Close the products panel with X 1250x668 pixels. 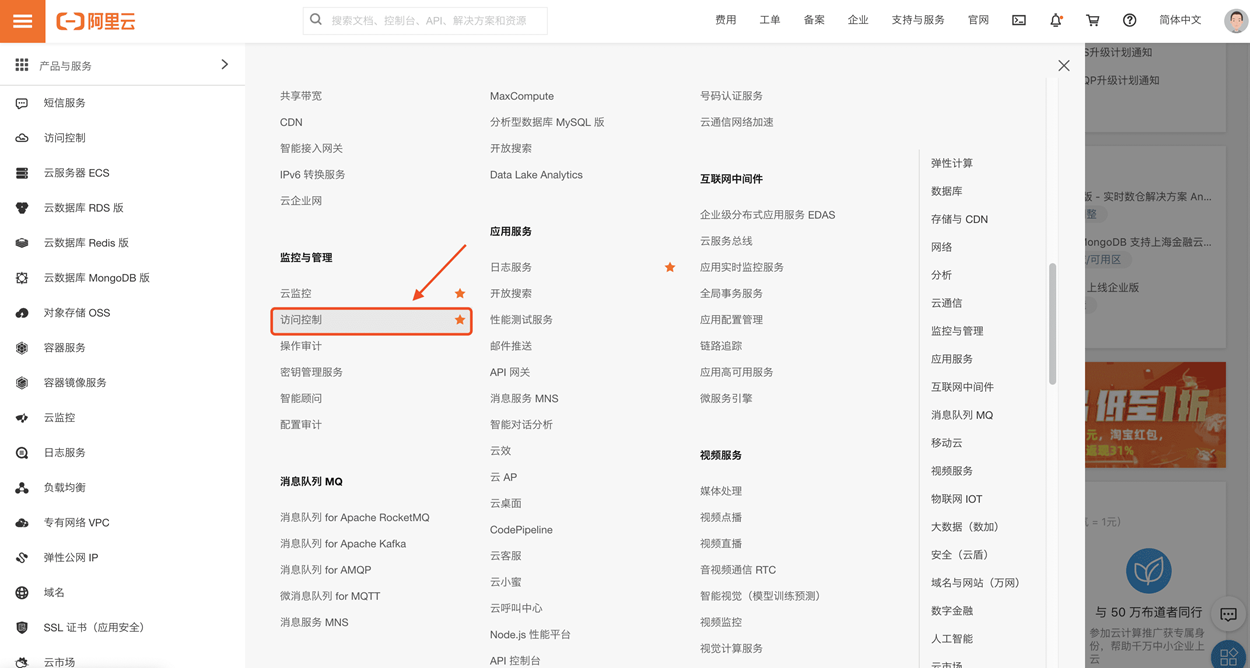[1064, 66]
